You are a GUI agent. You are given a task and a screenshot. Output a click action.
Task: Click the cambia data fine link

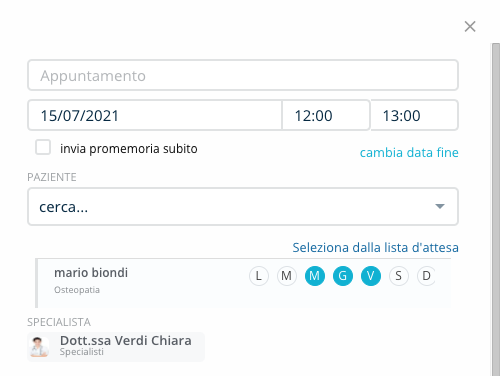[x=409, y=152]
